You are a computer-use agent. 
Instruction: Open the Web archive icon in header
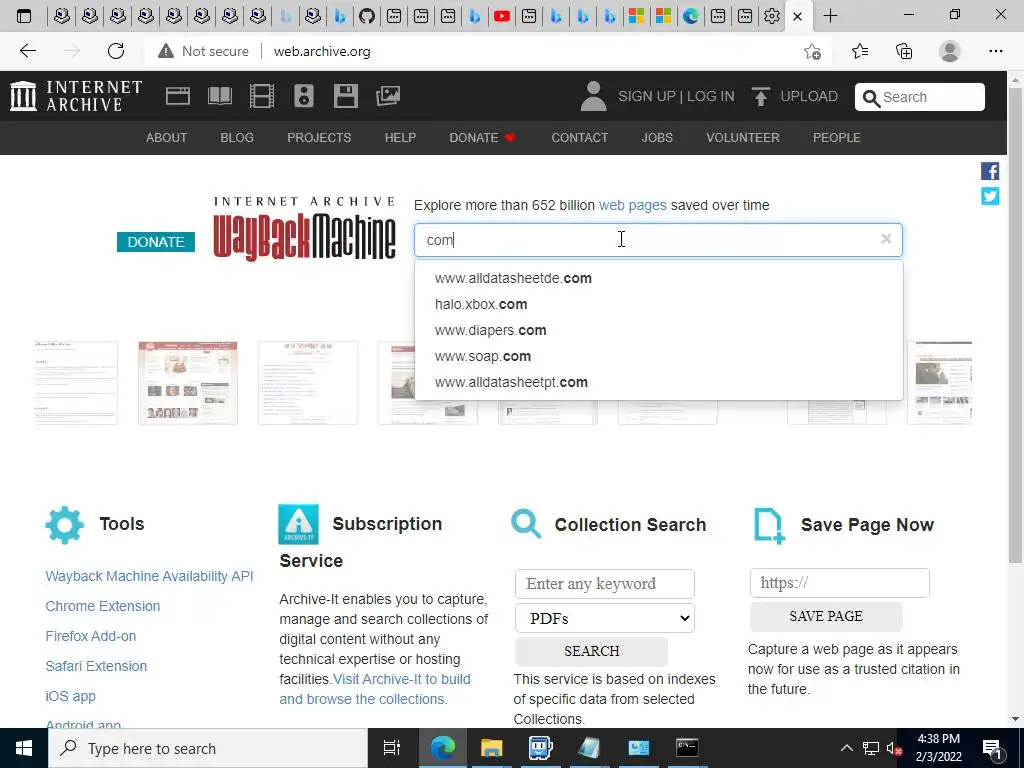click(x=178, y=96)
